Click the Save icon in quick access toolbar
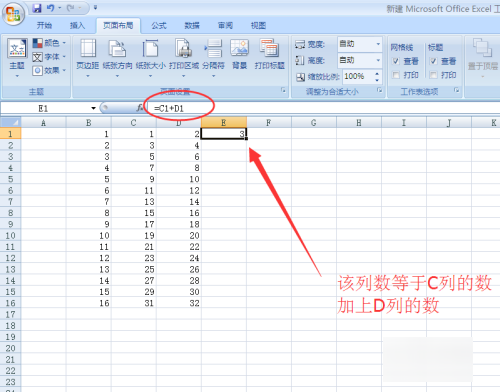 tap(37, 8)
